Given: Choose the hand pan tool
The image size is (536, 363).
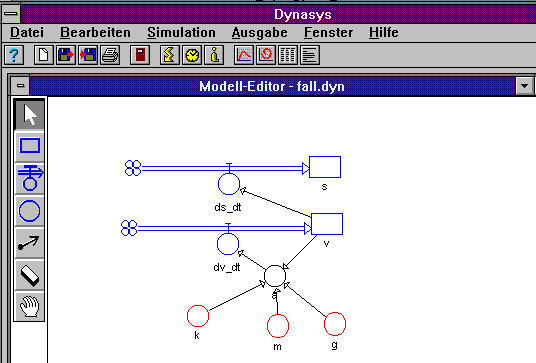Looking at the screenshot, I should click(x=29, y=306).
